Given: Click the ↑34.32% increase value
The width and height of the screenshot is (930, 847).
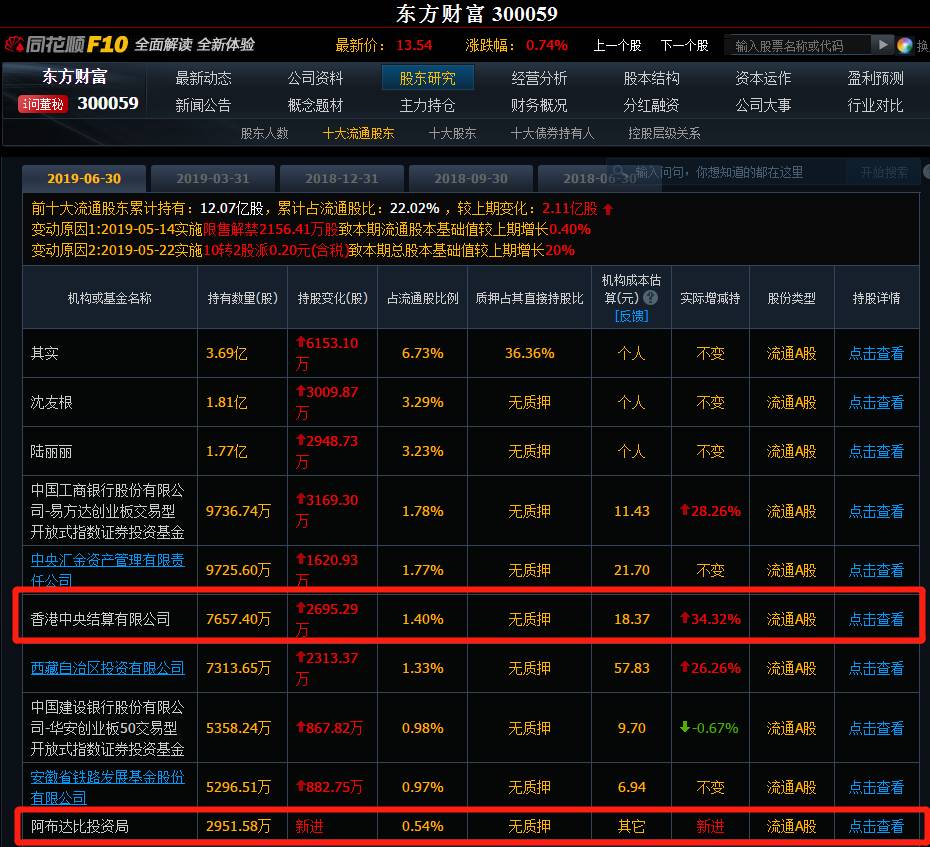Looking at the screenshot, I should tap(710, 619).
